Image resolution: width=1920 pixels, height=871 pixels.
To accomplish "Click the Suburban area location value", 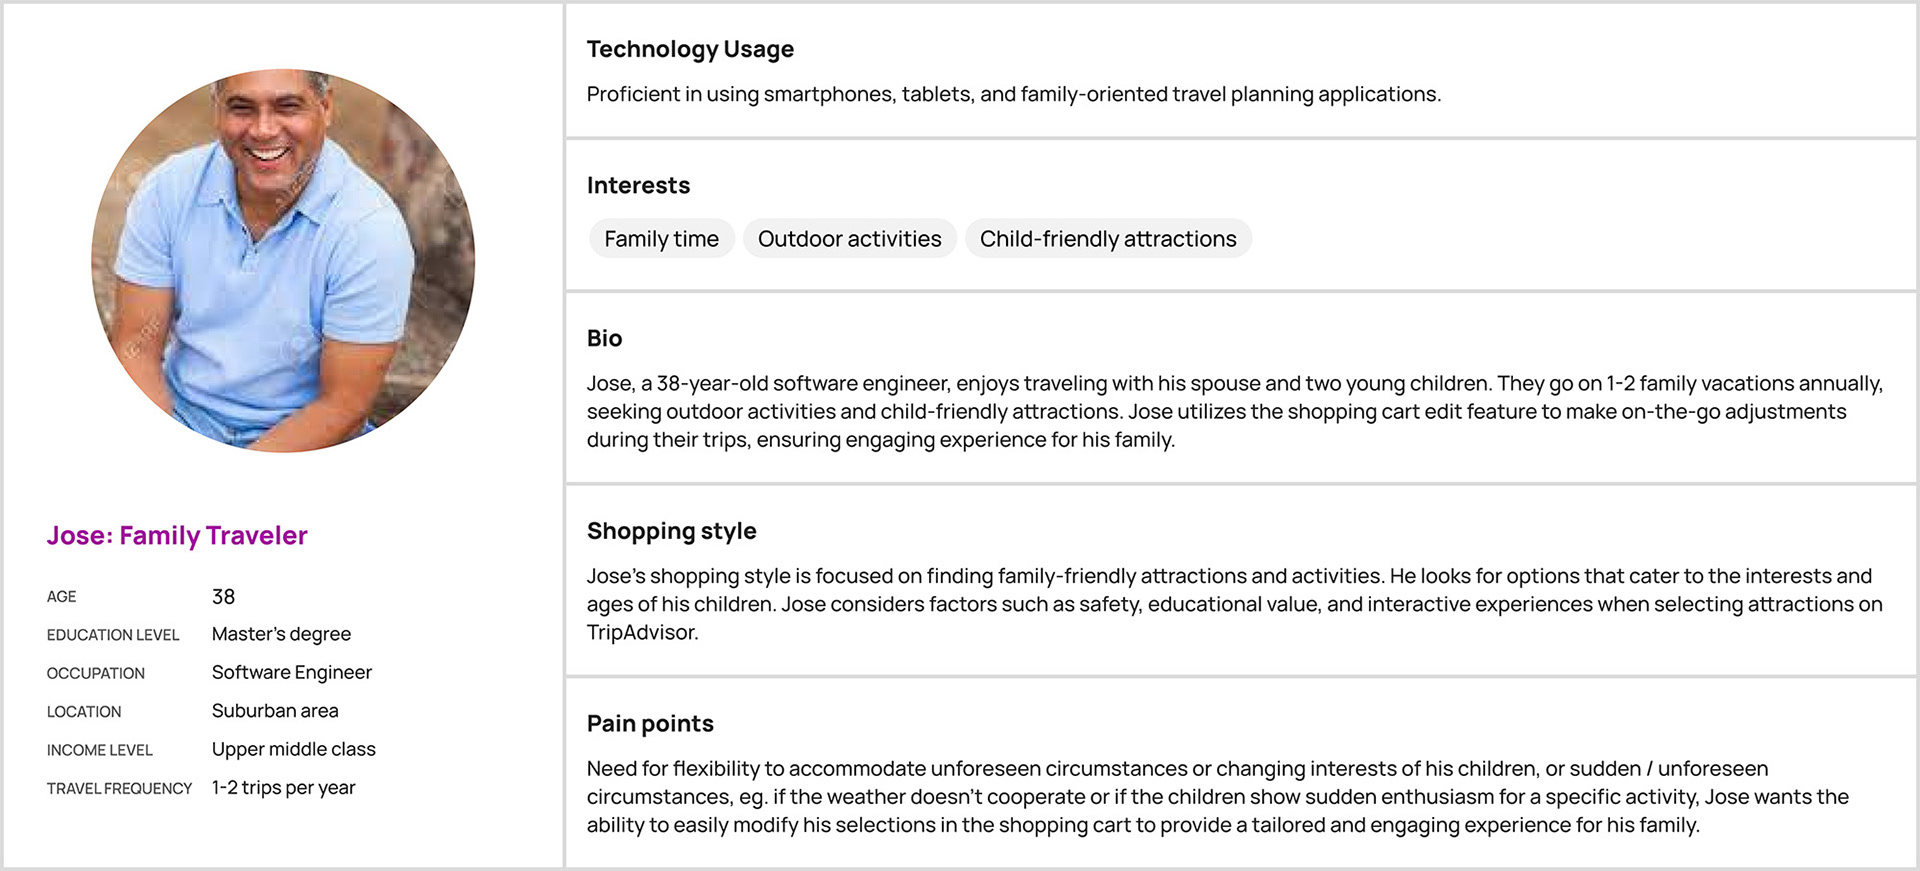I will click(x=275, y=711).
